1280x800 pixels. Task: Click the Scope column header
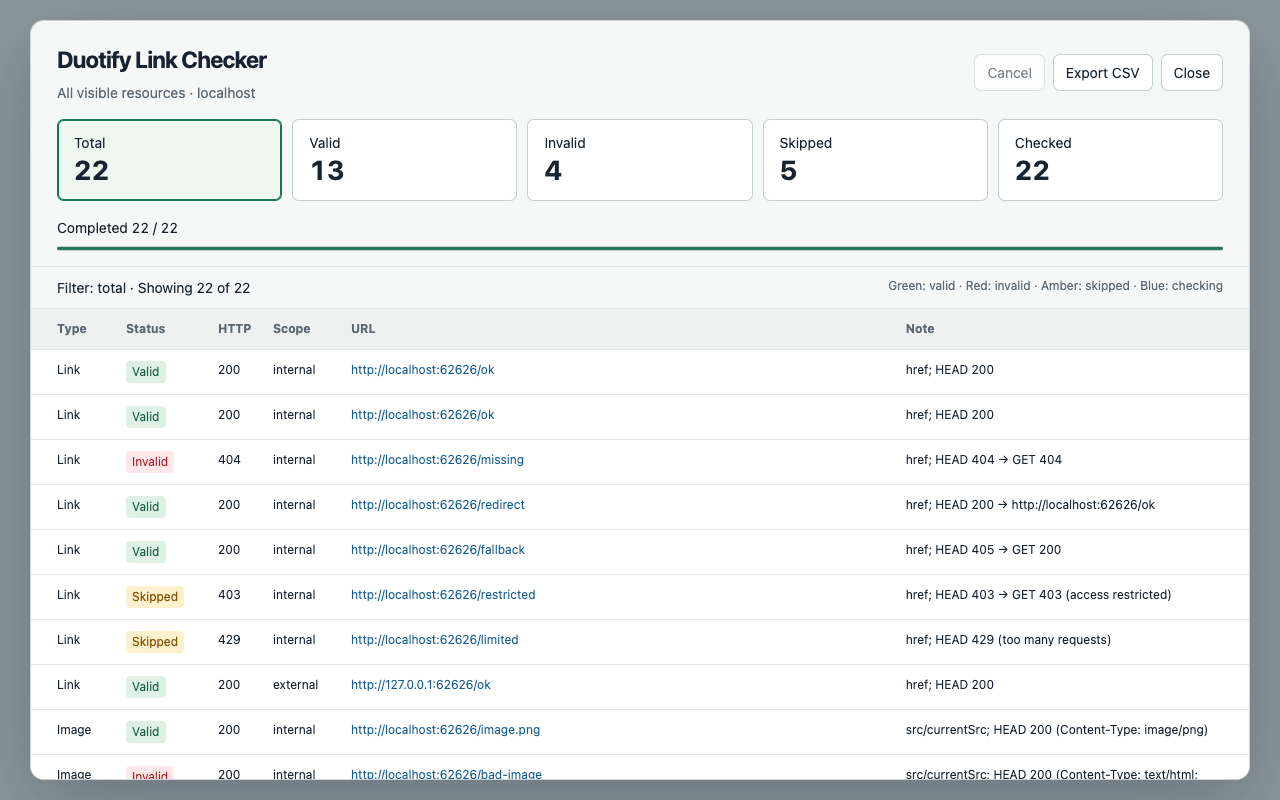point(291,328)
